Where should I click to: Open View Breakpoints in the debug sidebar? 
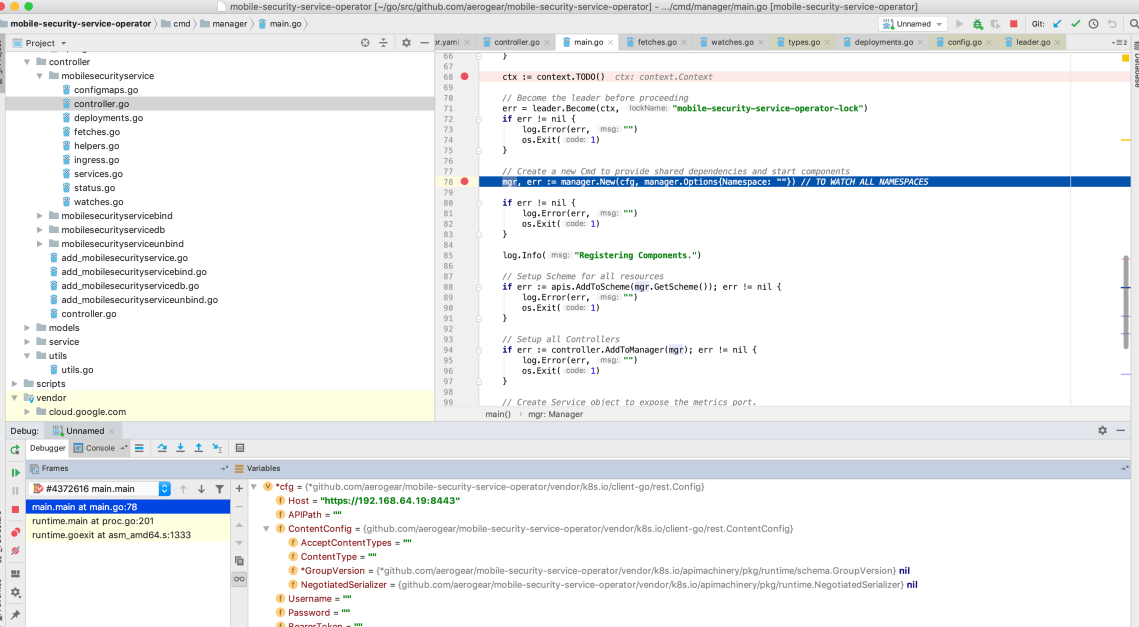tap(15, 532)
